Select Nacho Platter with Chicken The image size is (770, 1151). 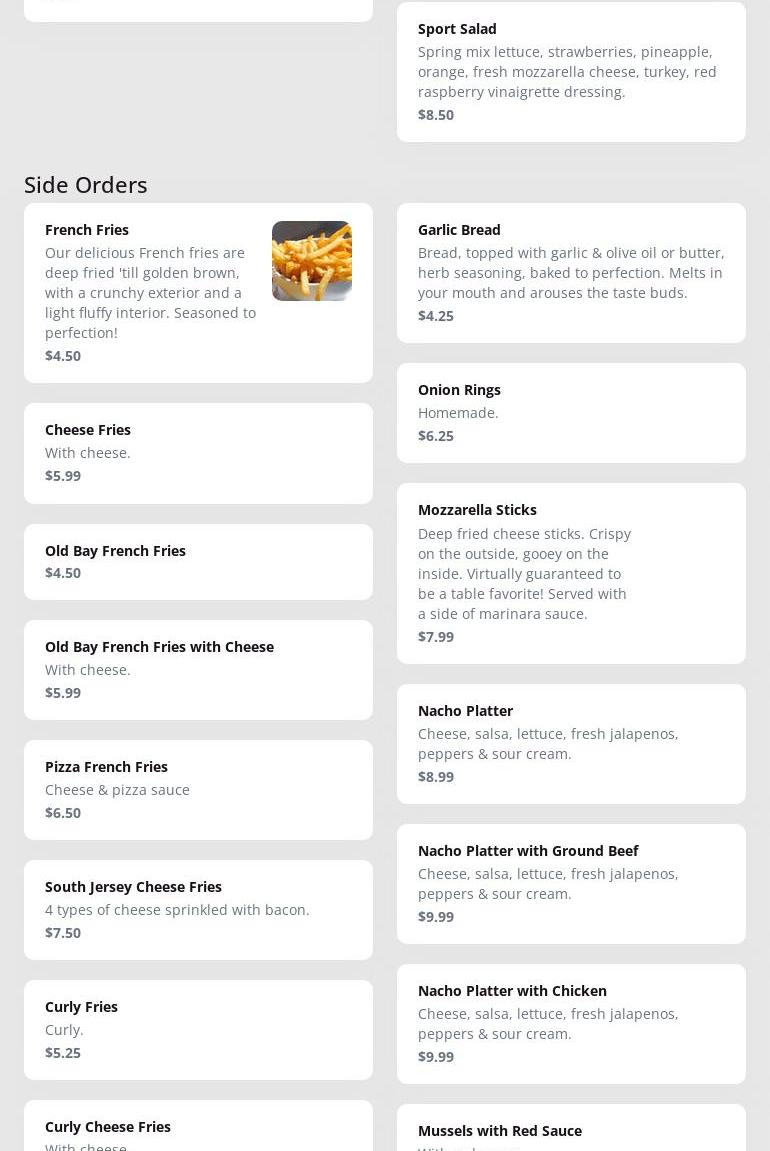tap(570, 1023)
